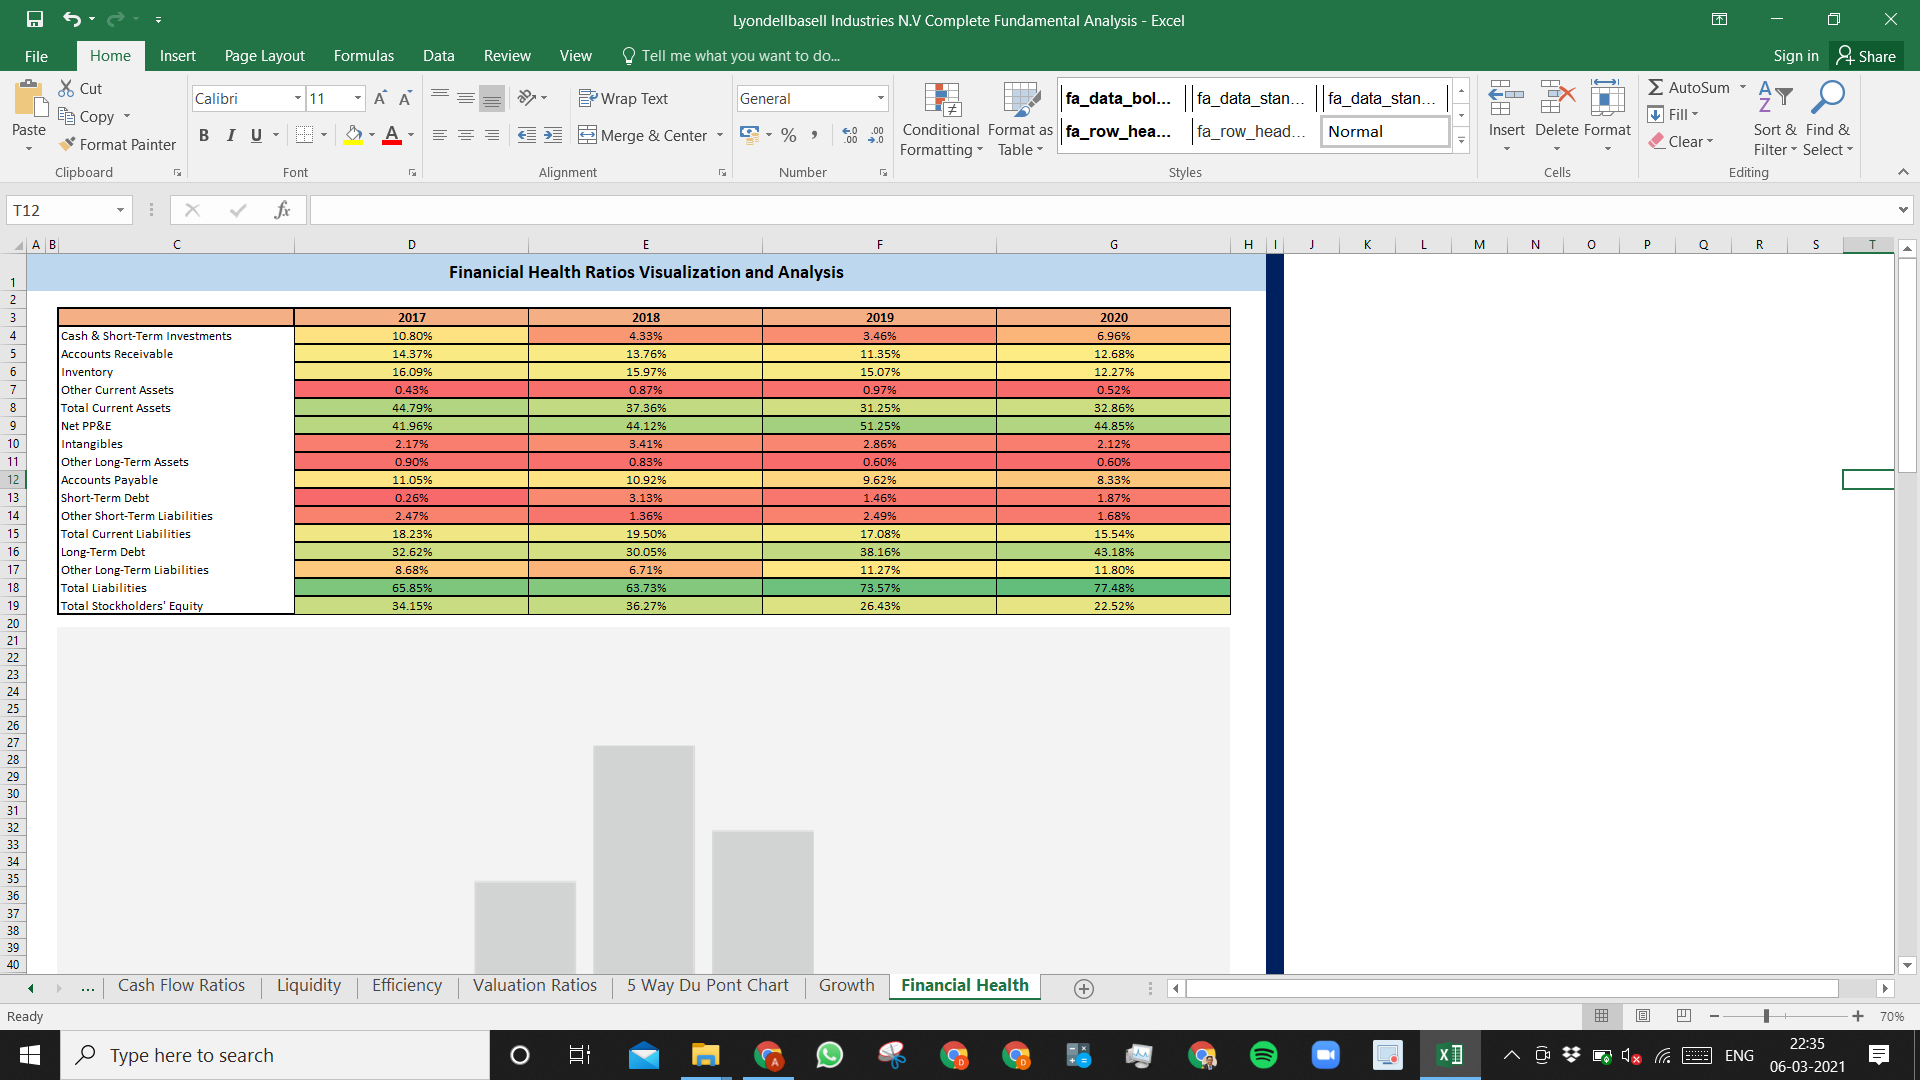Viewport: 1920px width, 1080px height.
Task: Apply the Normal cell style
Action: pos(1385,132)
